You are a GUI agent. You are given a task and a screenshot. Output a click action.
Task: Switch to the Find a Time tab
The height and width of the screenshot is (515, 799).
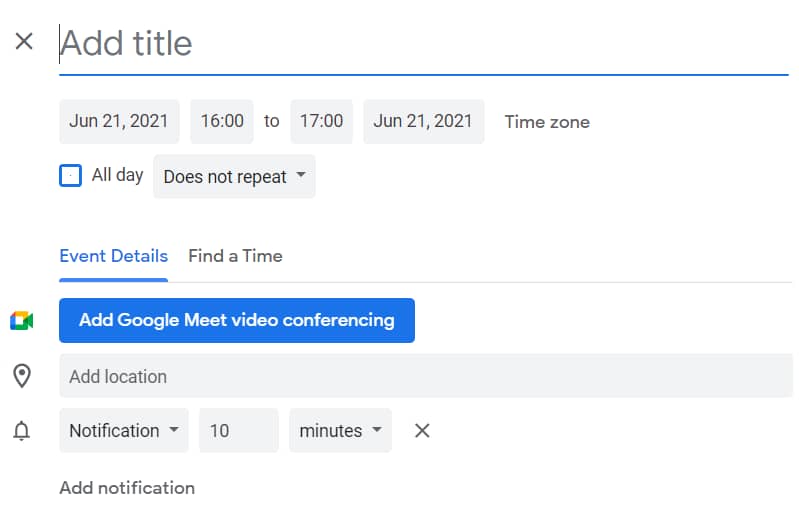(x=235, y=256)
